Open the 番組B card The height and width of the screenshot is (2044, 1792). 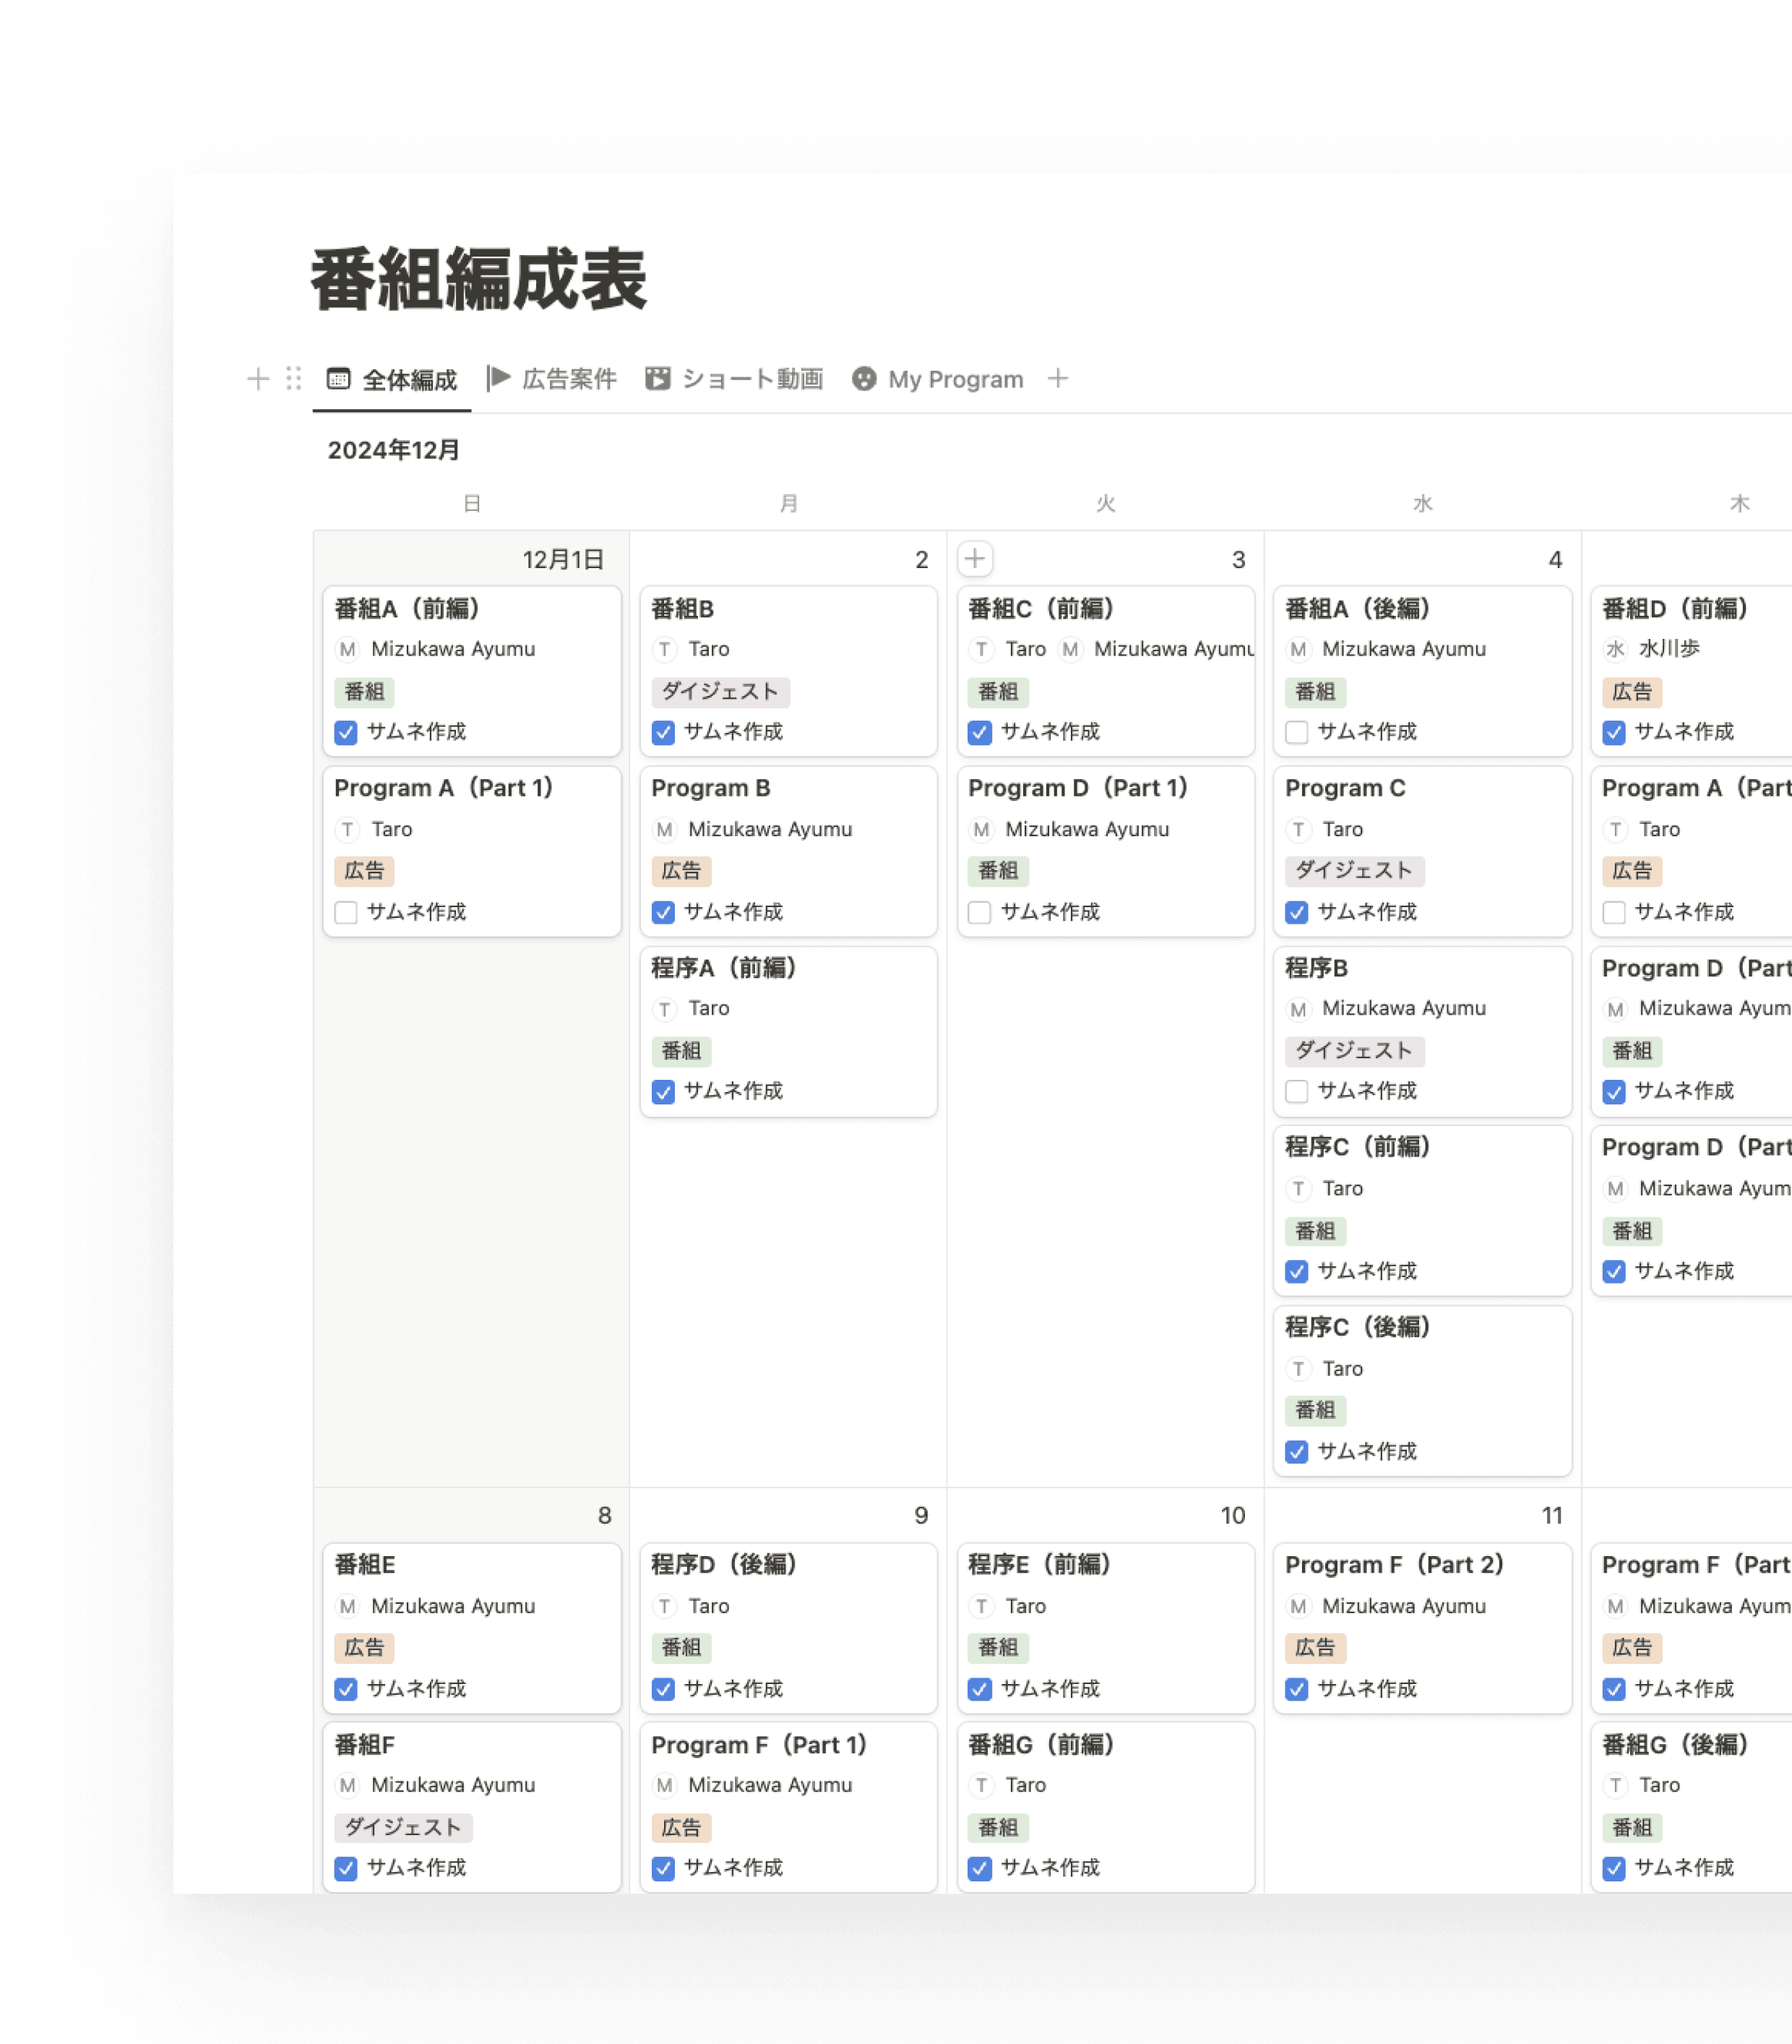click(684, 609)
